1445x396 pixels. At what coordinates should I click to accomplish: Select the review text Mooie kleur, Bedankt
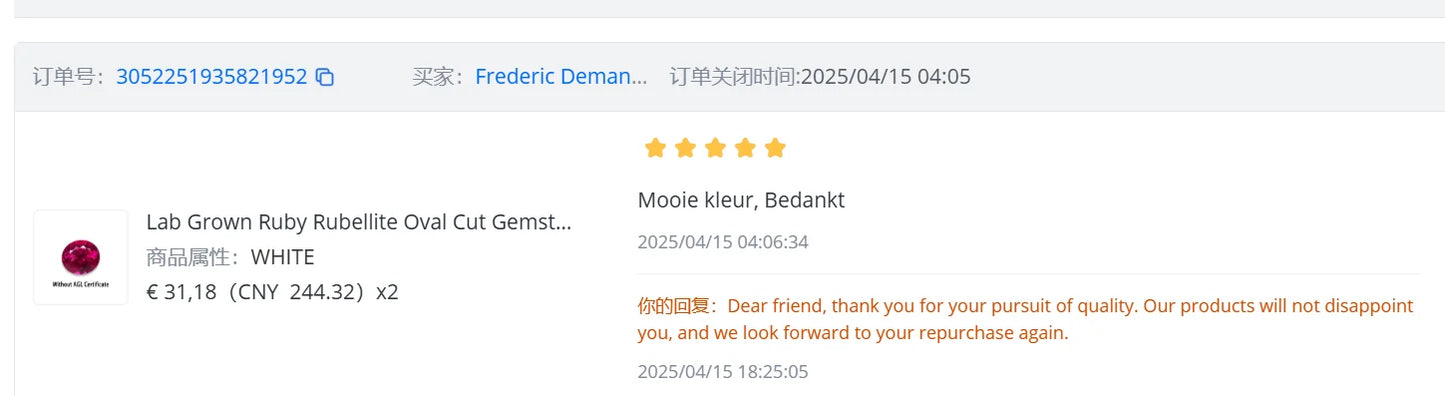[x=741, y=200]
